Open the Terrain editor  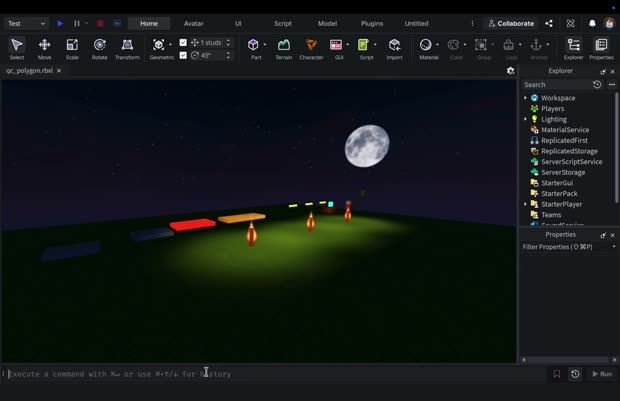pyautogui.click(x=284, y=49)
